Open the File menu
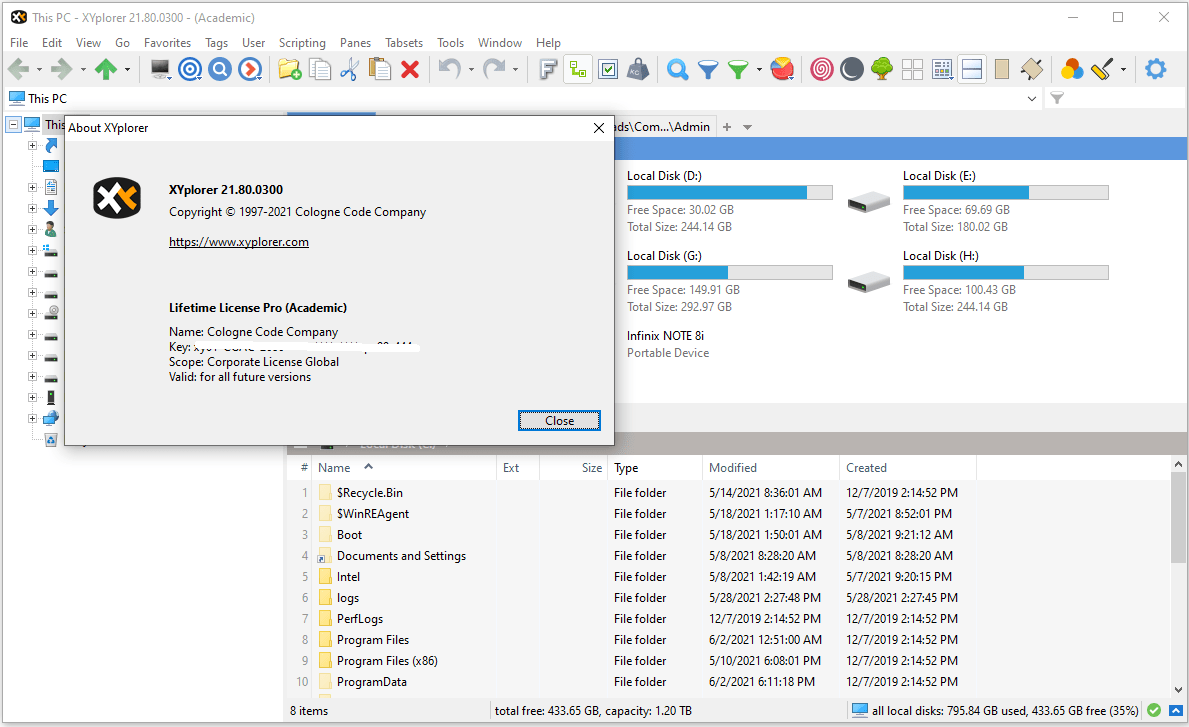Screen dimensions: 1189x727 tap(19, 42)
